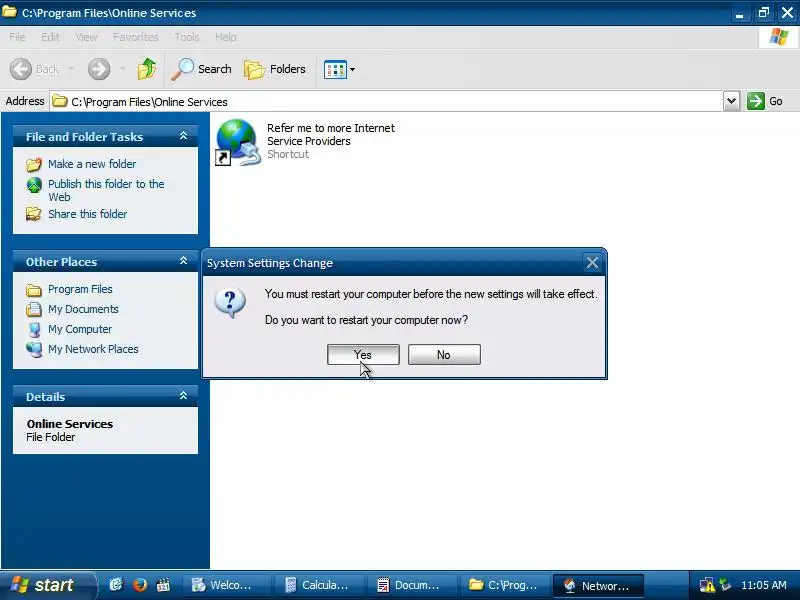Click the Make a new folder icon
Viewport: 800px width, 600px height.
point(34,164)
